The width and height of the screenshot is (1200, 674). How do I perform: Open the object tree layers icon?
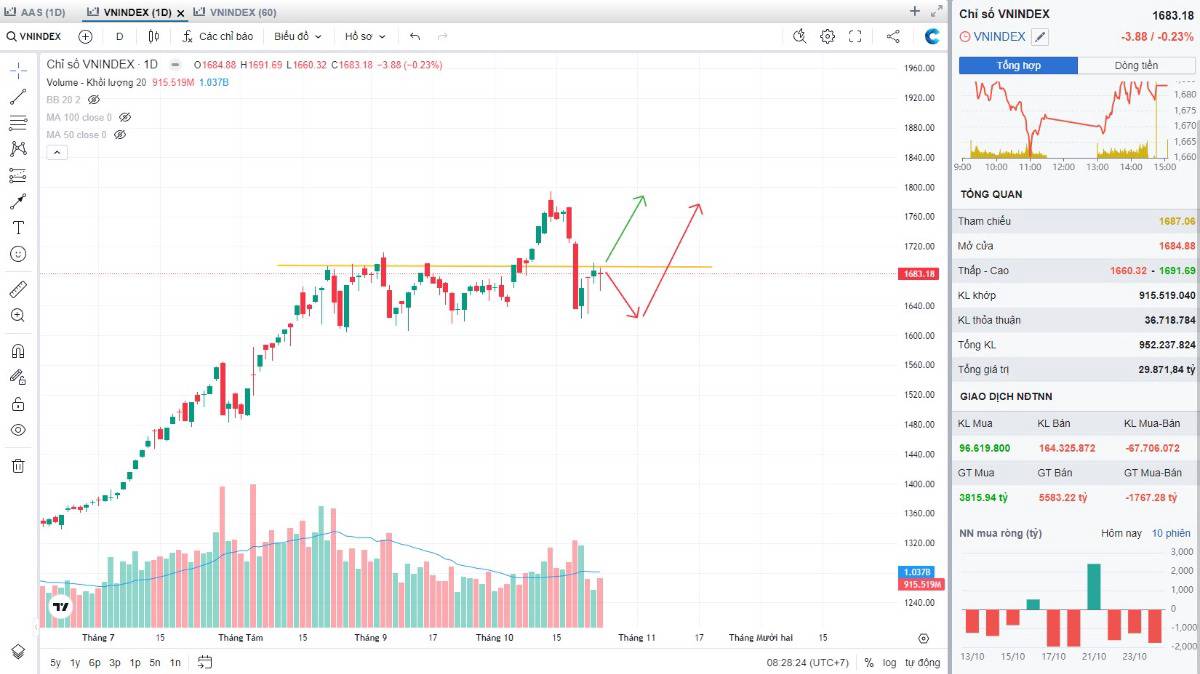18,651
